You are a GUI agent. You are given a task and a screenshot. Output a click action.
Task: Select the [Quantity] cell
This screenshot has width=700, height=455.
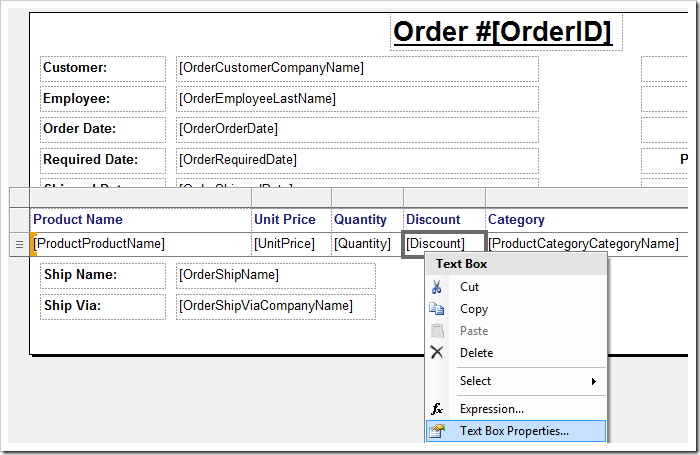tap(367, 244)
